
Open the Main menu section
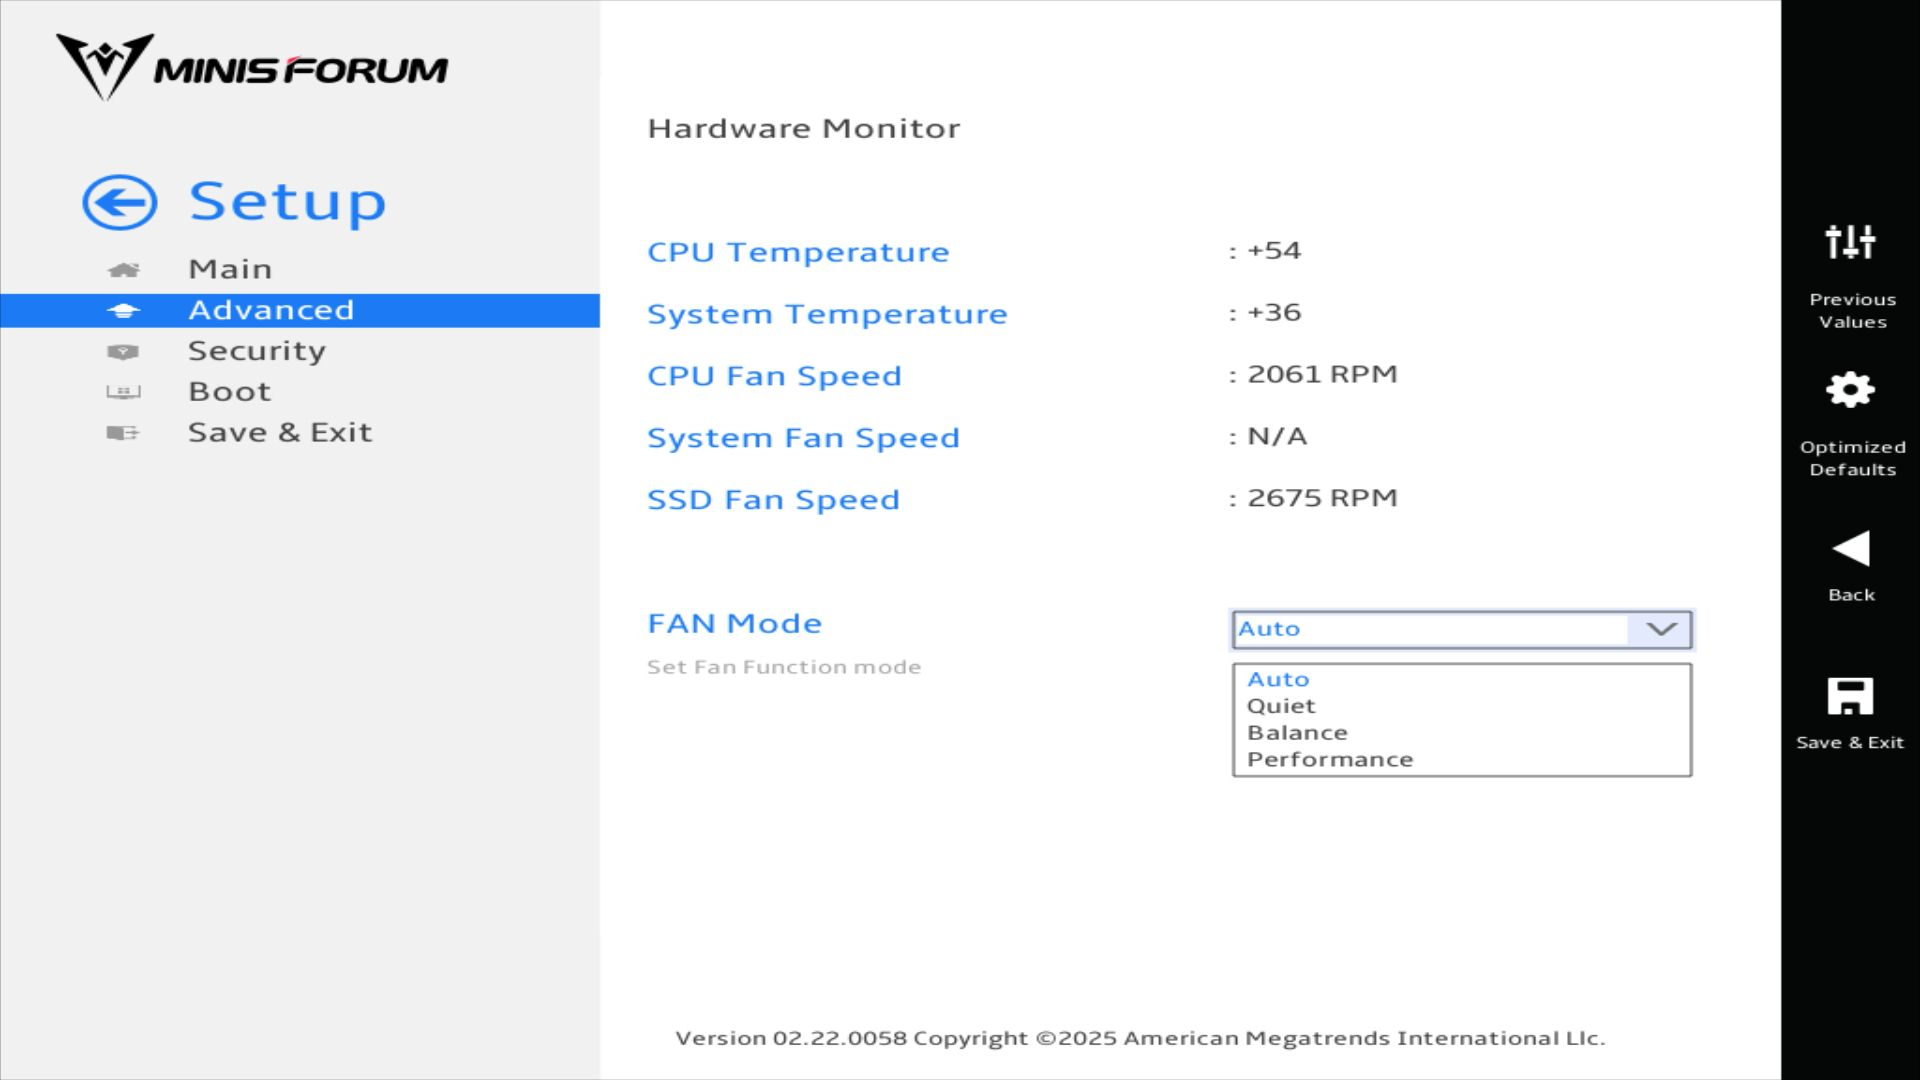[230, 270]
